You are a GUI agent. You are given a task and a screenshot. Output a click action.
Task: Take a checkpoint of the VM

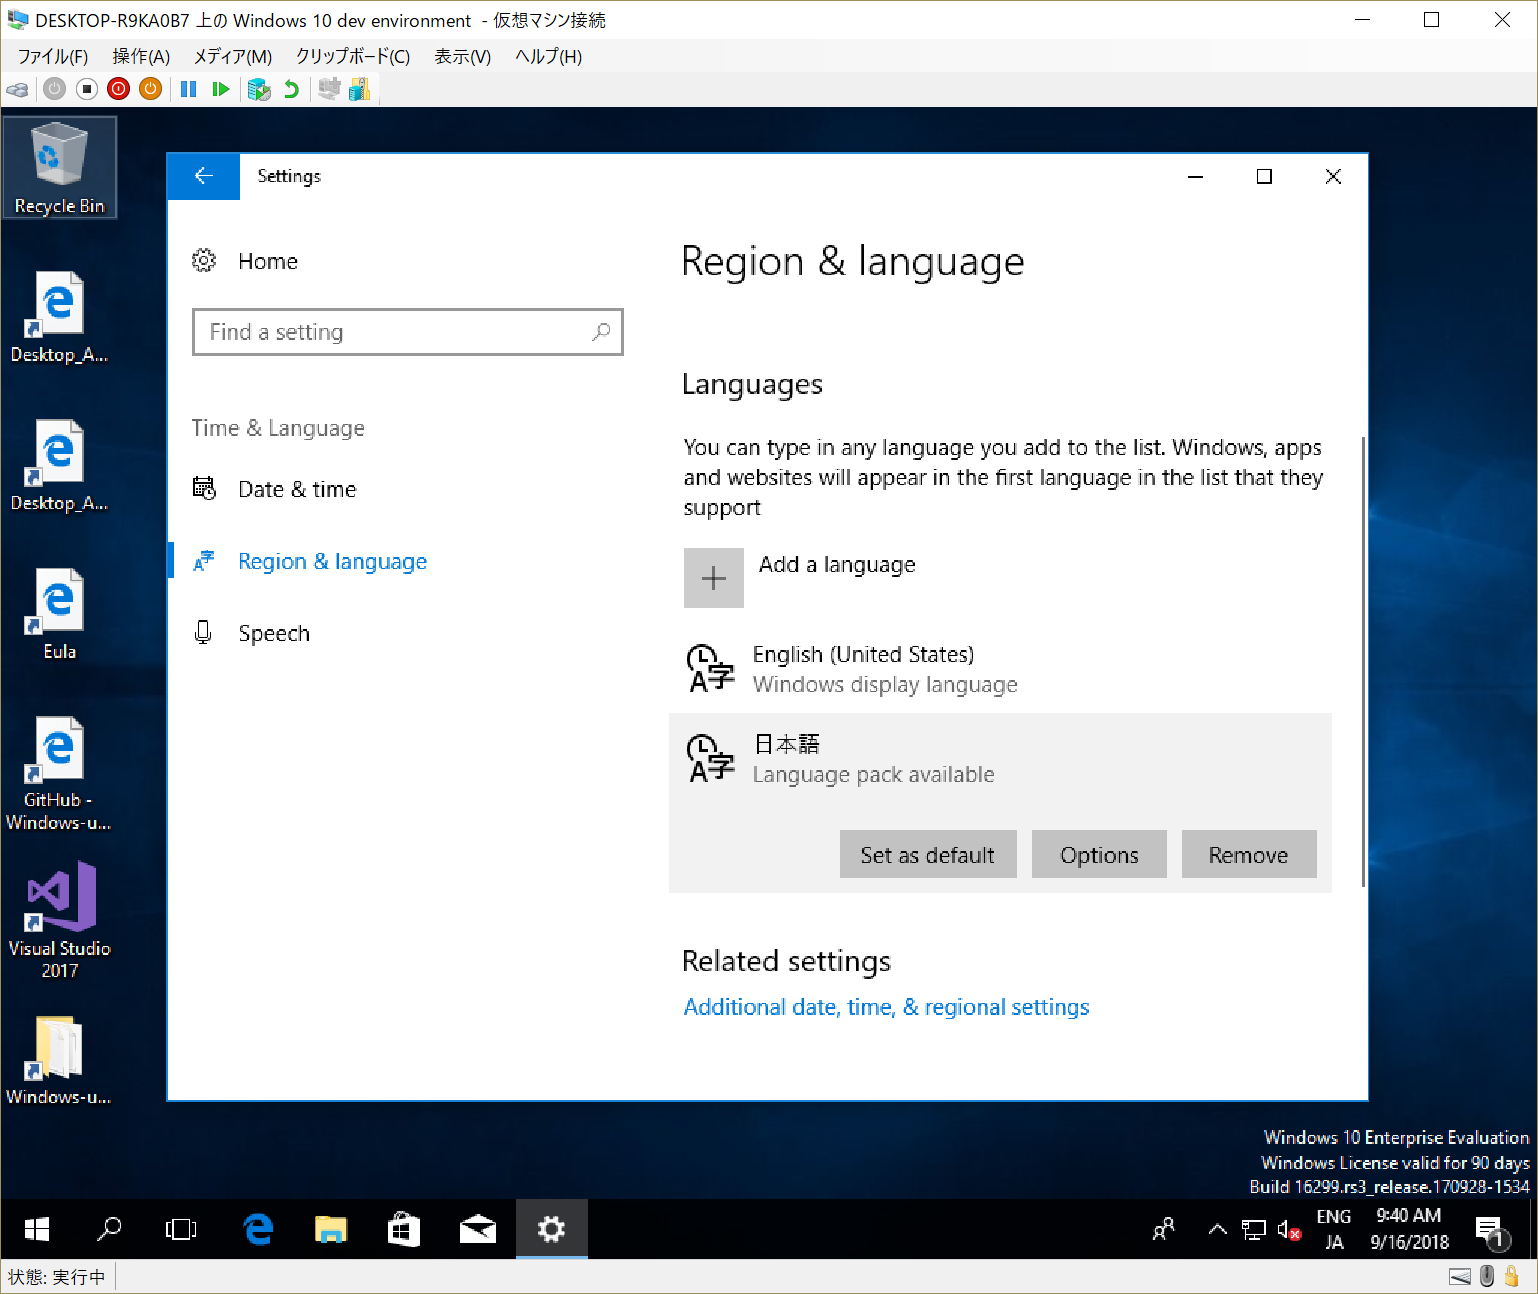(x=259, y=89)
